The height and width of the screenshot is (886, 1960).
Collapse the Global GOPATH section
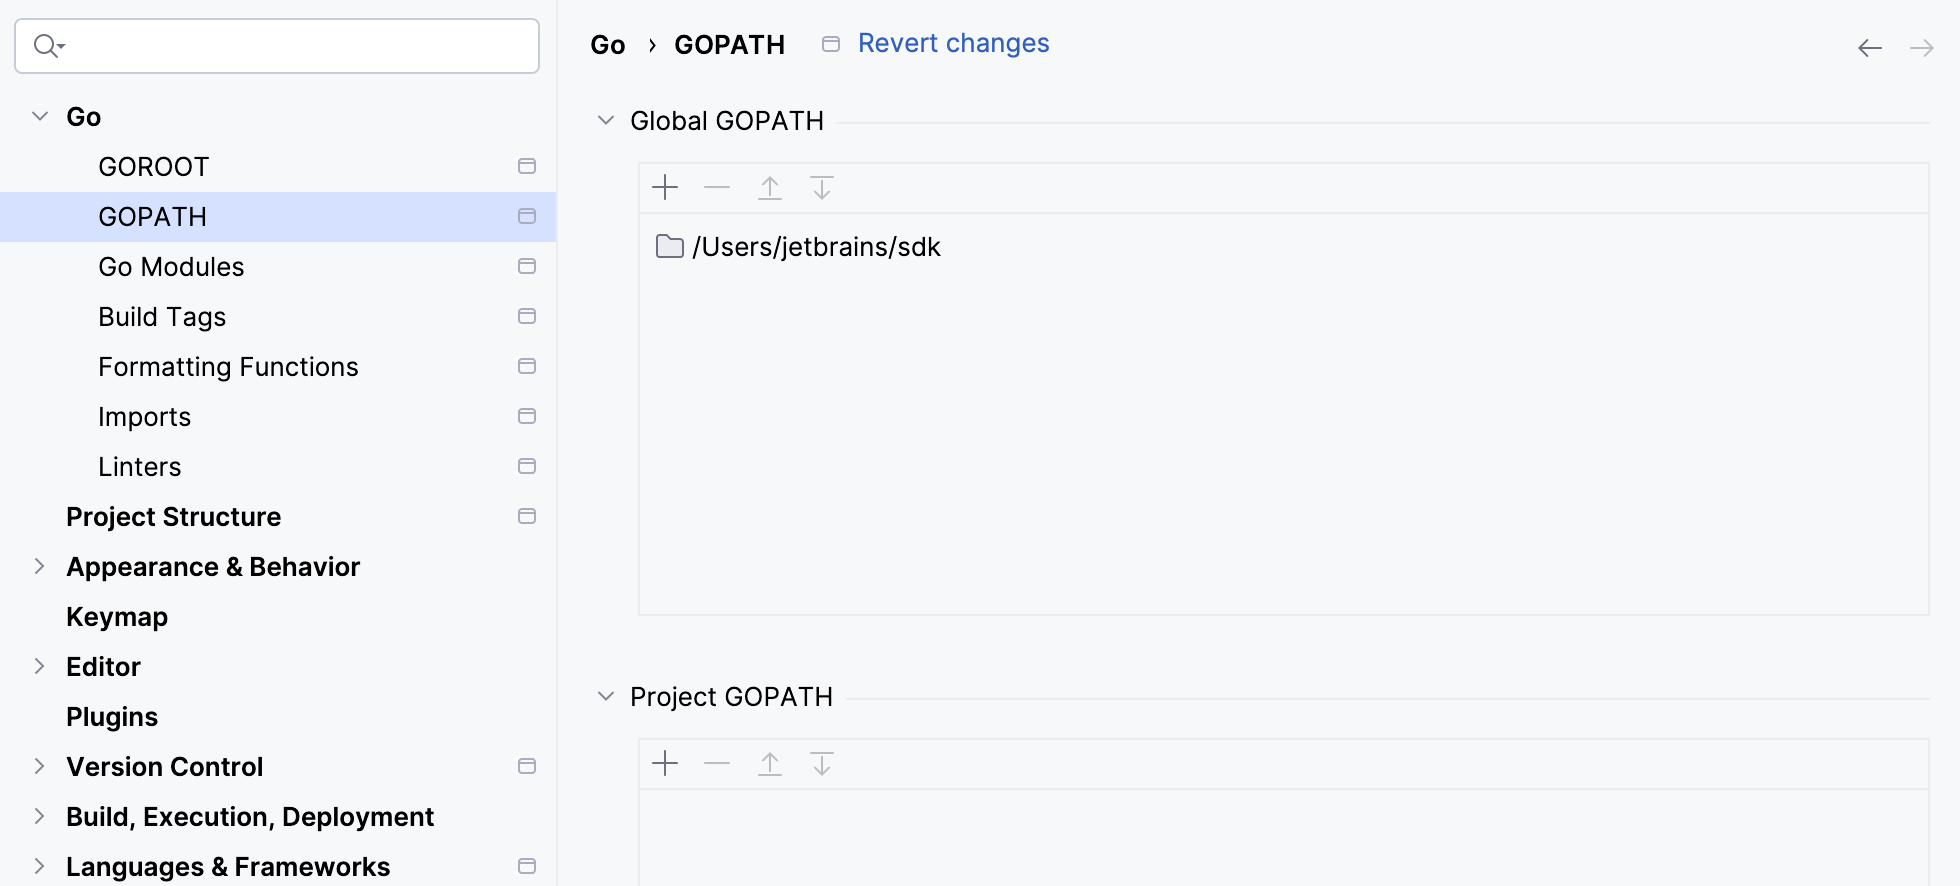pos(605,119)
